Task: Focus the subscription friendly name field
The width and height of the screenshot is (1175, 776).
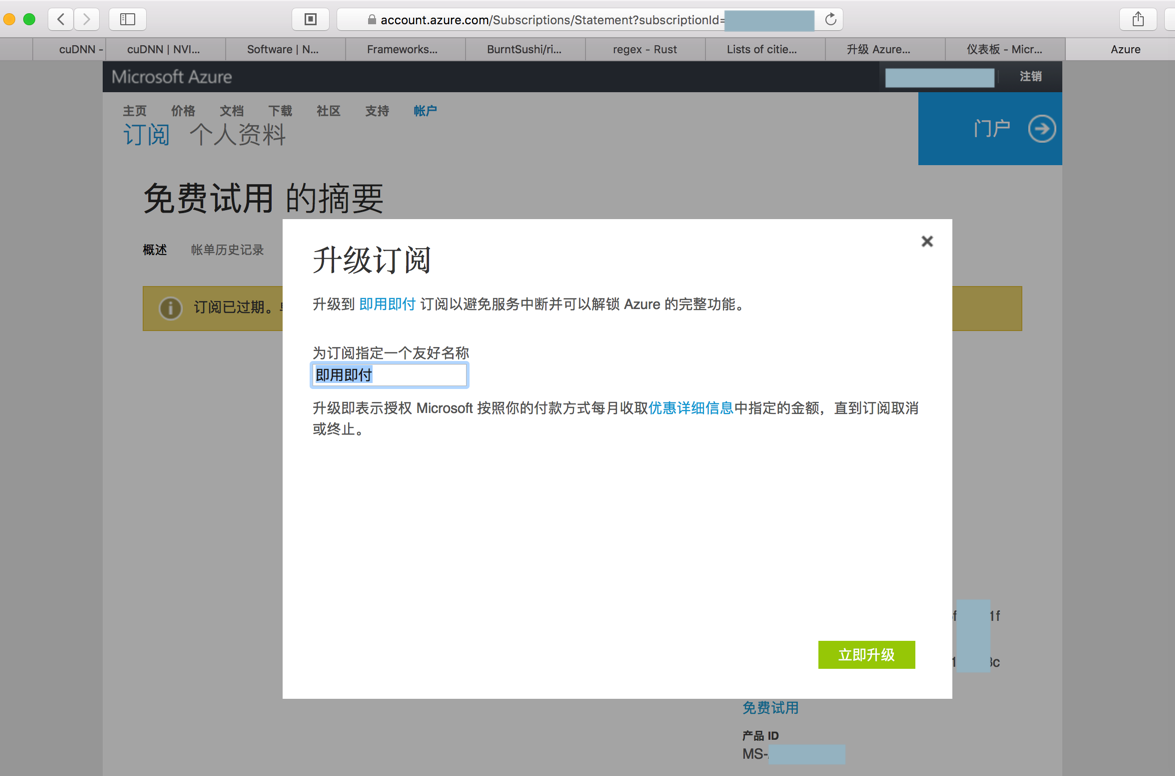Action: [390, 375]
